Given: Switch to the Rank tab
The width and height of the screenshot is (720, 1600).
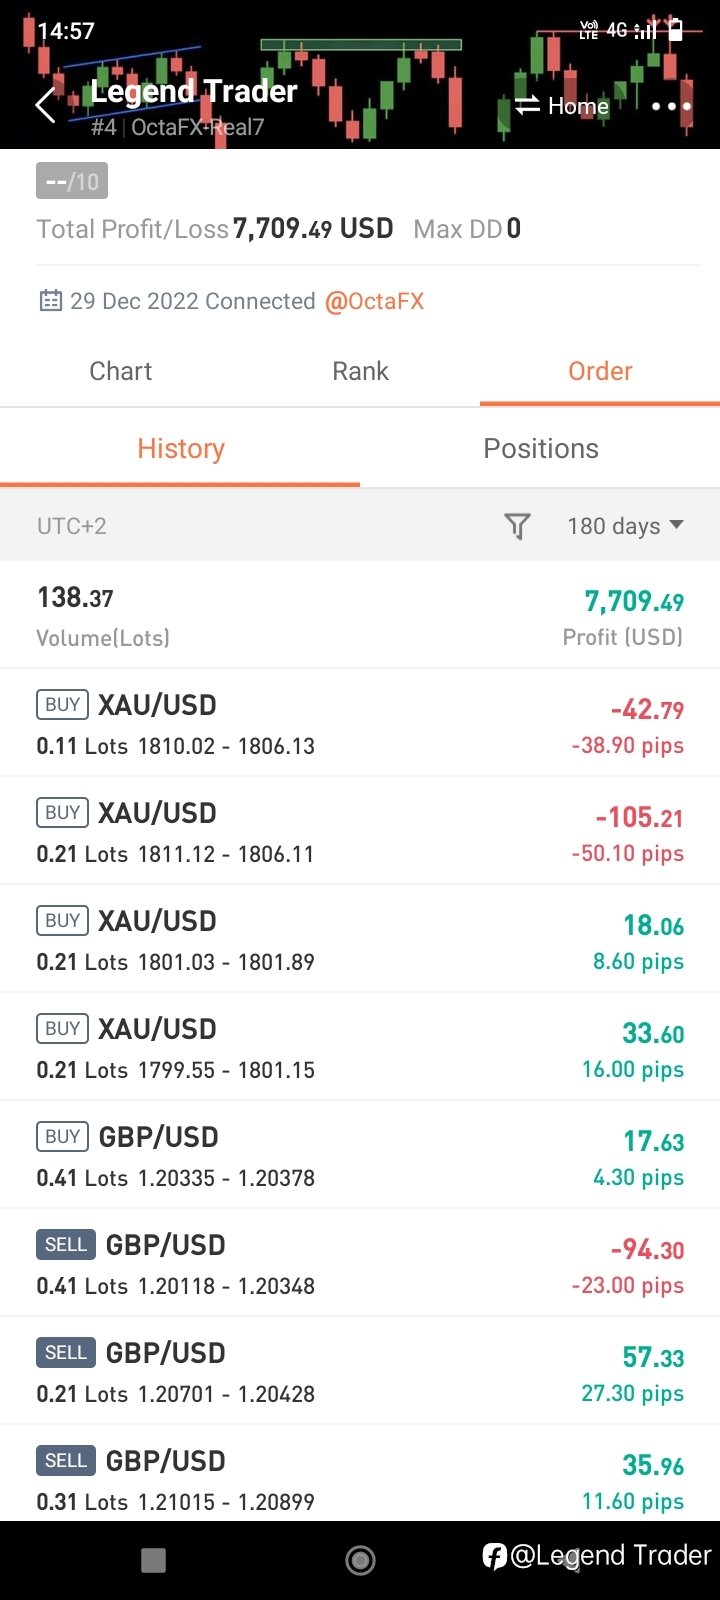Looking at the screenshot, I should [x=360, y=371].
